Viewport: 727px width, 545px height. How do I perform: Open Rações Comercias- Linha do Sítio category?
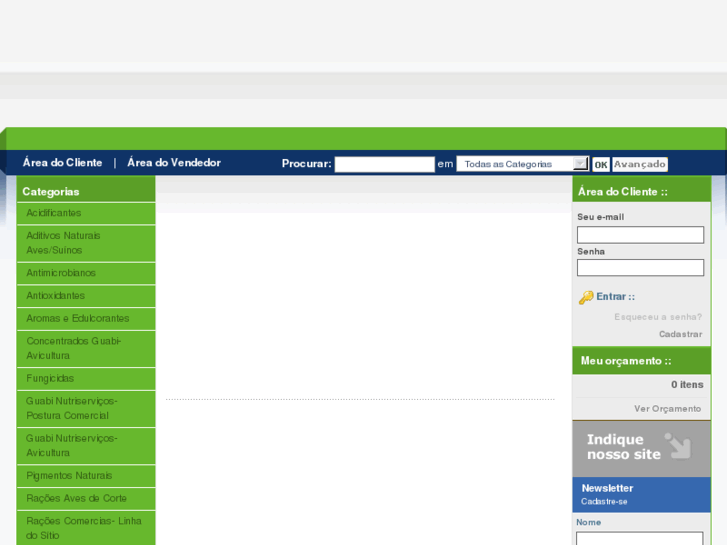pyautogui.click(x=86, y=528)
